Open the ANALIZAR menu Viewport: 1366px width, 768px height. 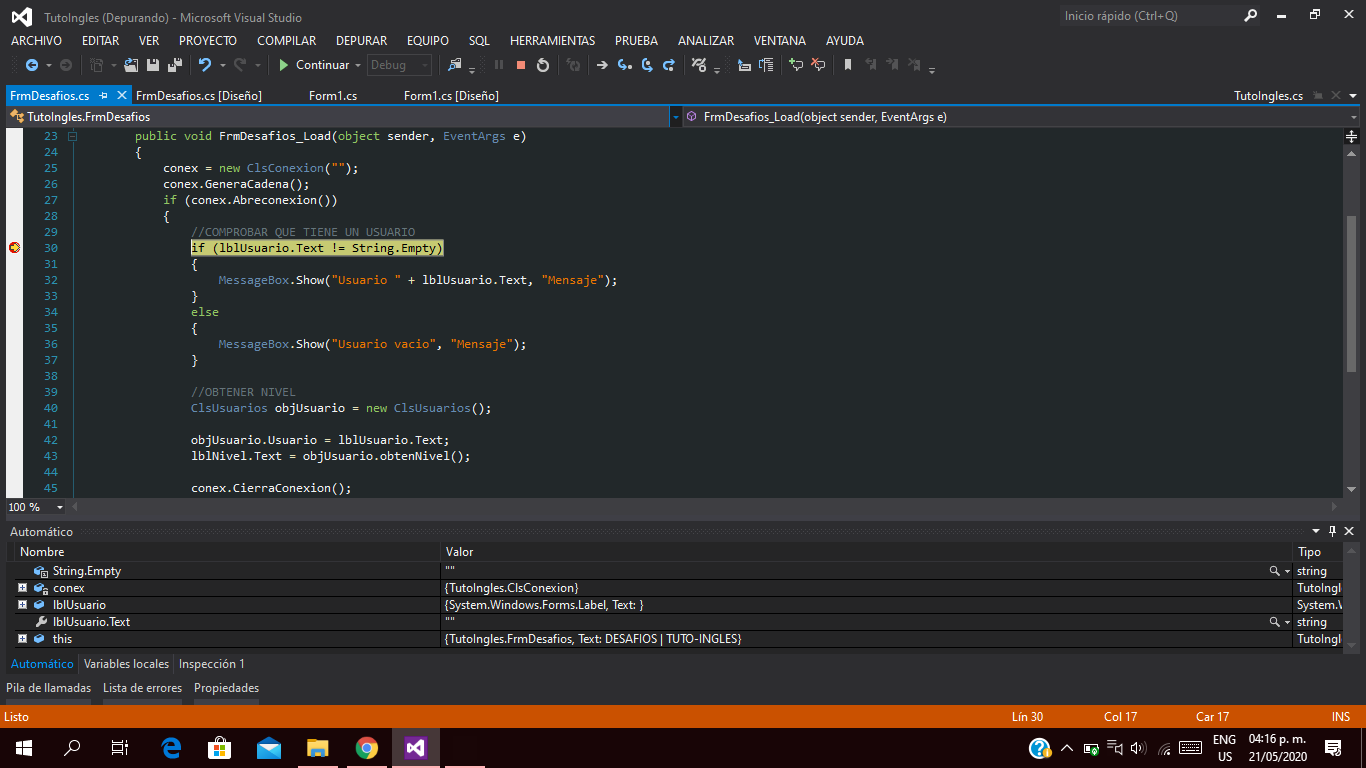(706, 41)
